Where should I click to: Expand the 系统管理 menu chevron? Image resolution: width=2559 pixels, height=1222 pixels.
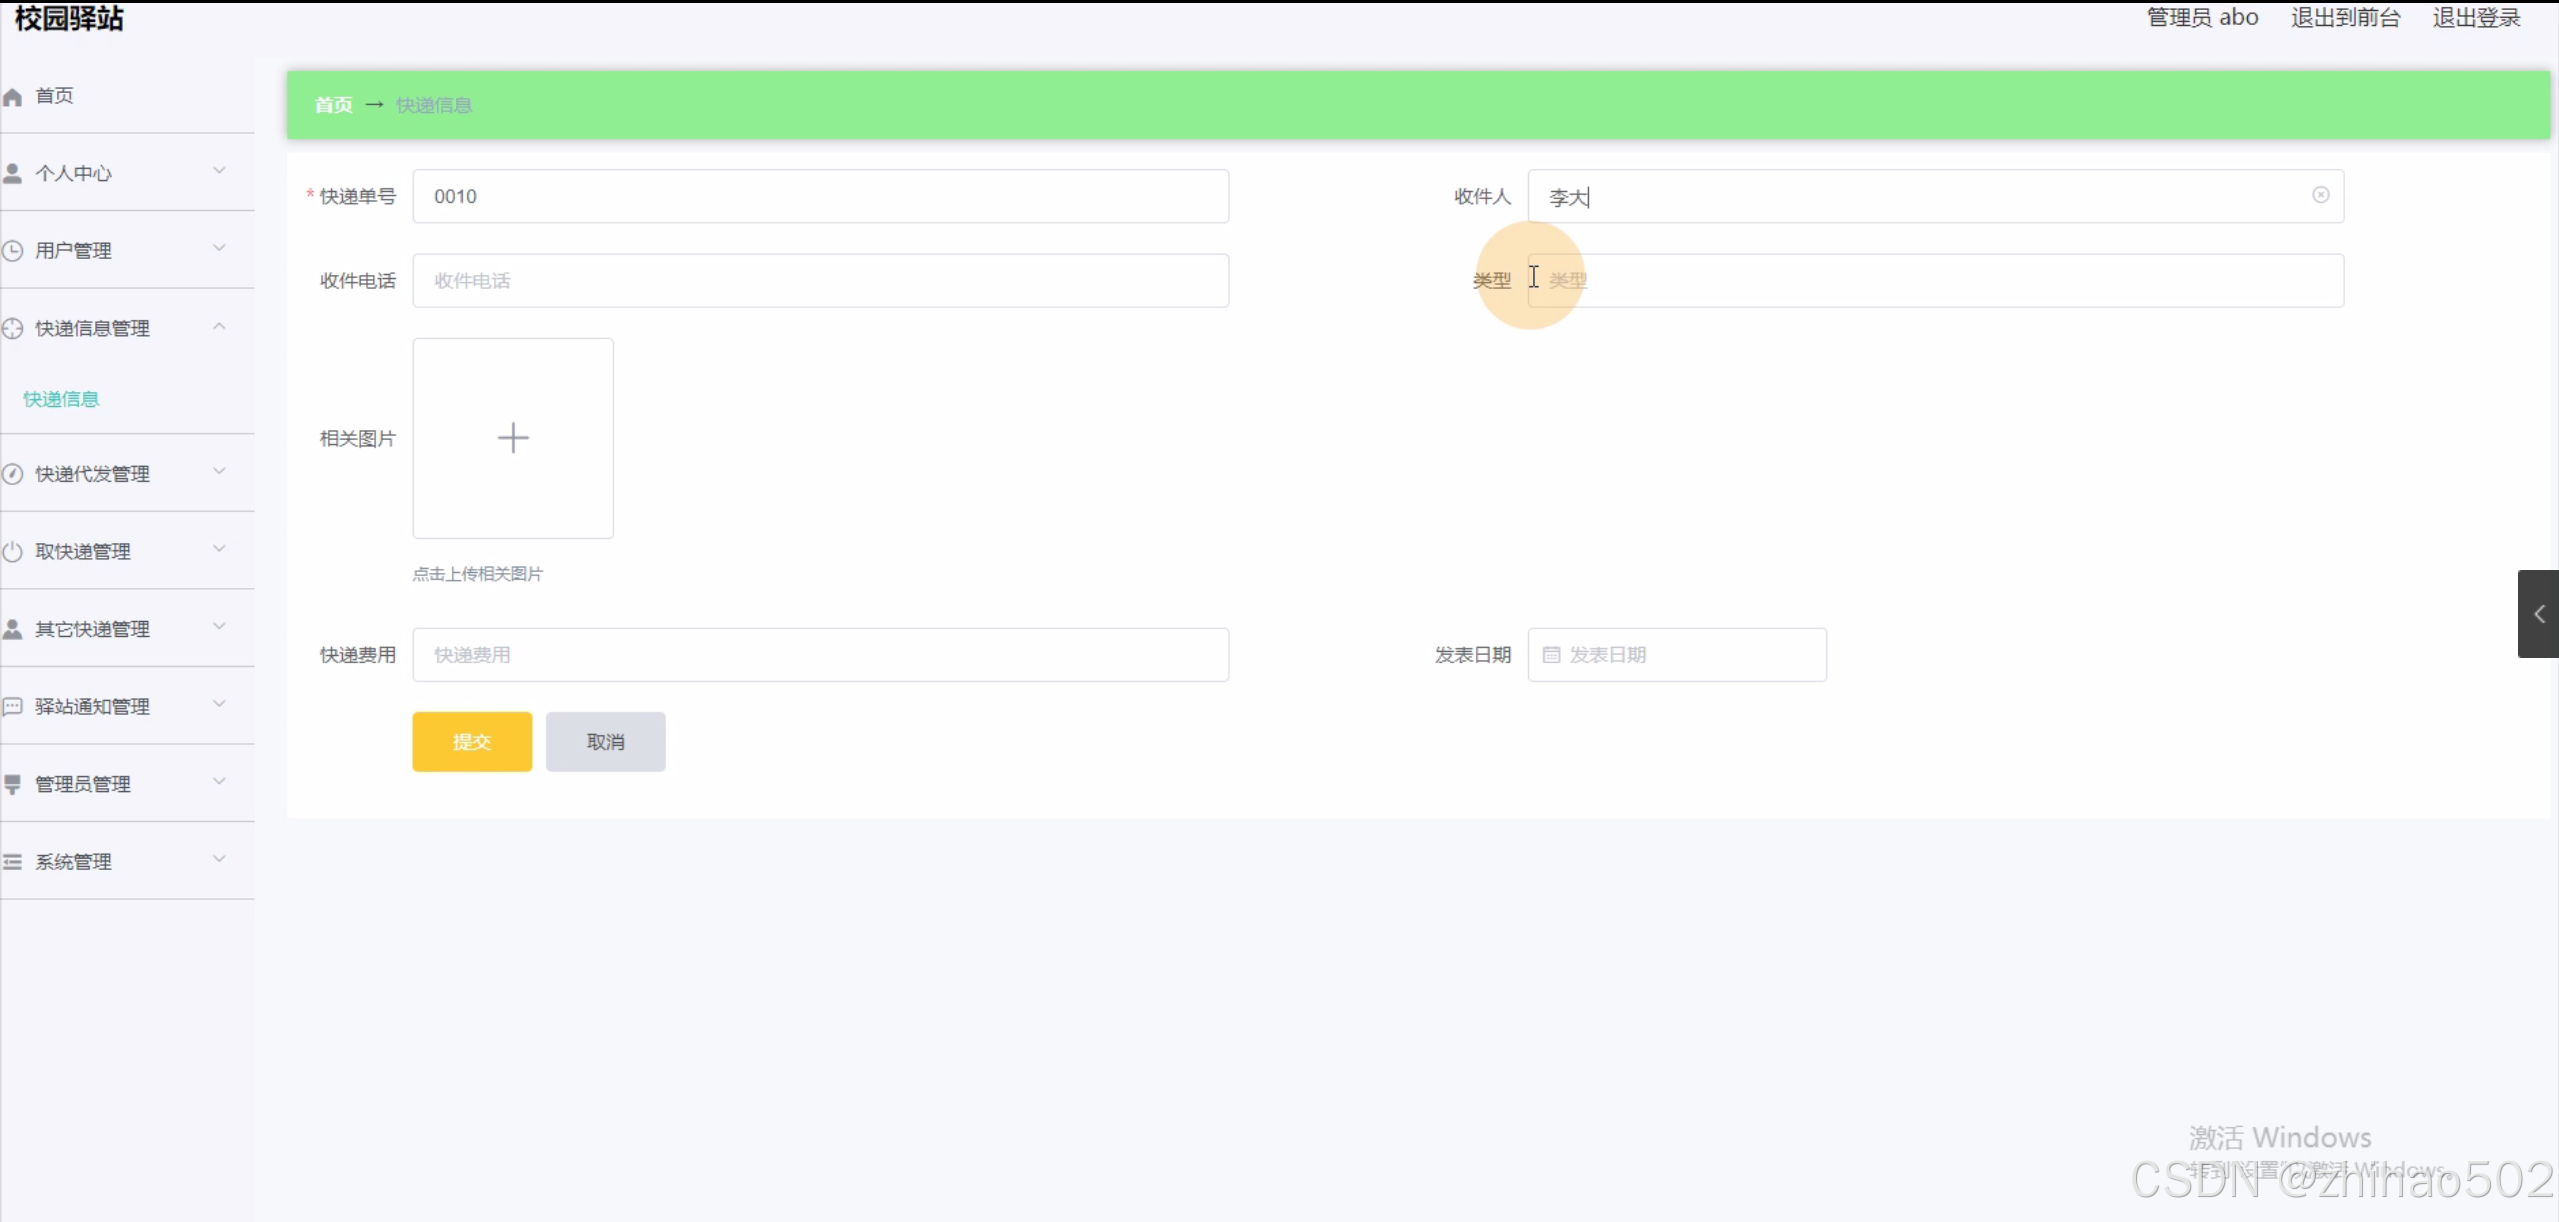[x=219, y=859]
